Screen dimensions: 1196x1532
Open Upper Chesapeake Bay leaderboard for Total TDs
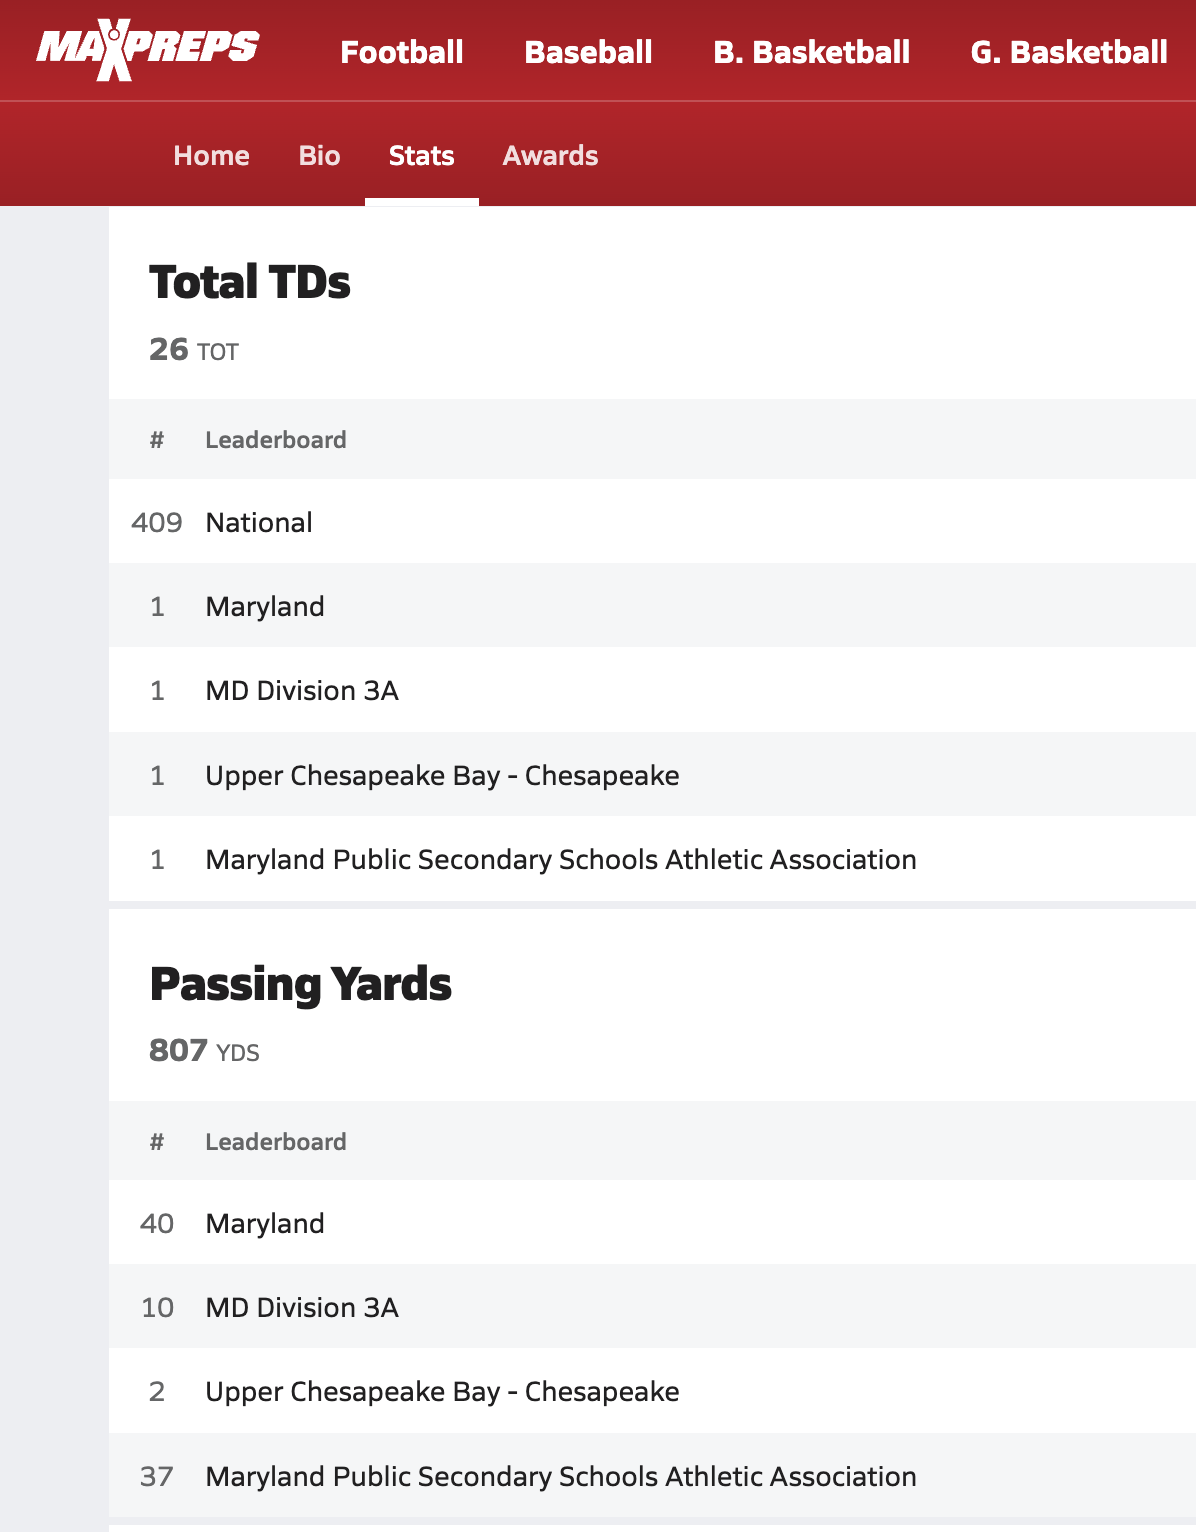coord(442,775)
